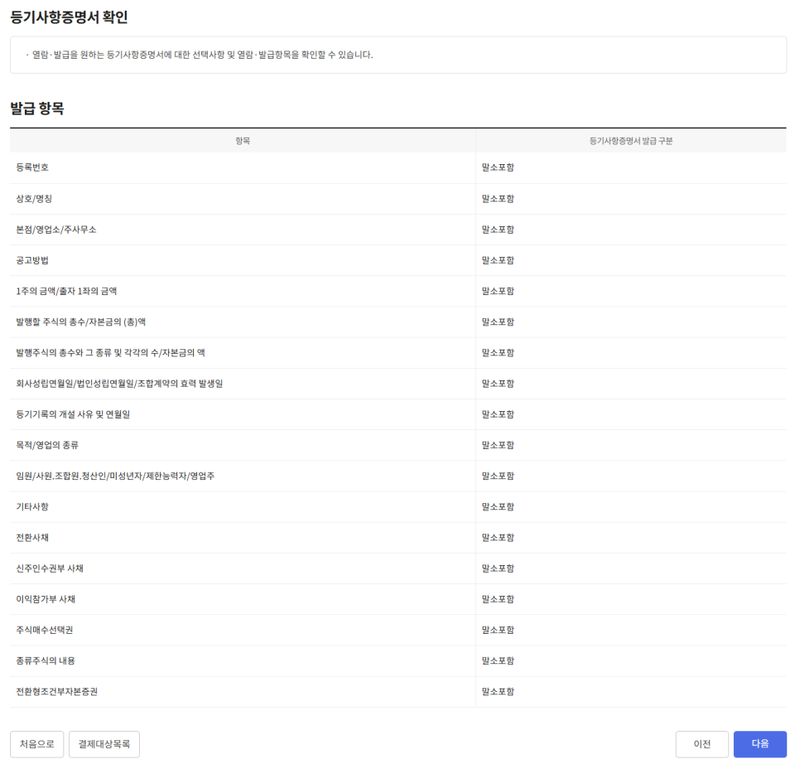Click the 주식매수선택권 item
This screenshot has width=800, height=769.
click(x=44, y=630)
